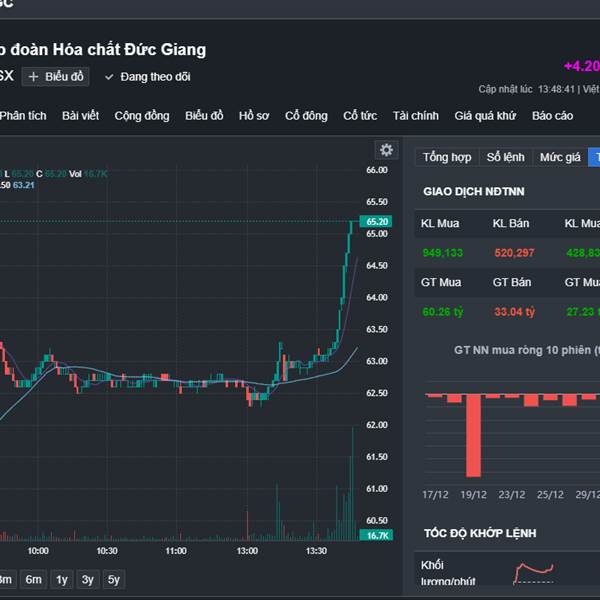Click the 23/12 date label
This screenshot has height=600, width=600.
512,495
